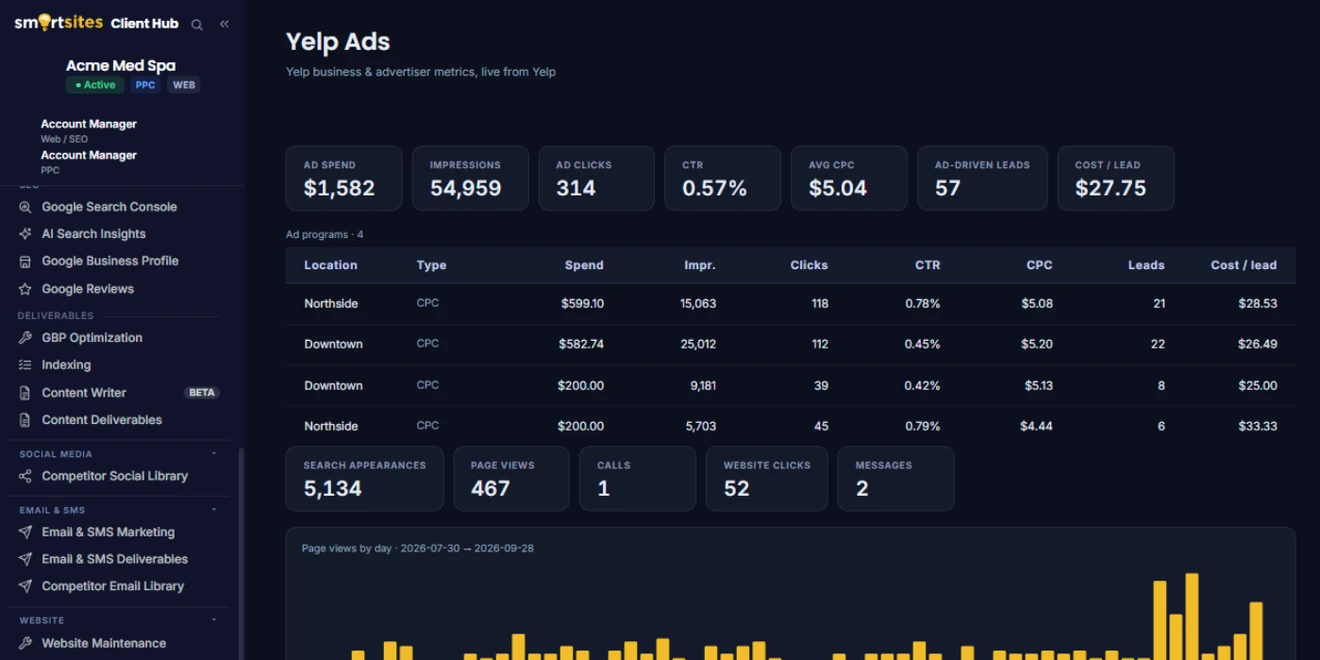Screen dimensions: 1320x660
Task: Click the search icon in Client Hub header
Action: coord(197,24)
